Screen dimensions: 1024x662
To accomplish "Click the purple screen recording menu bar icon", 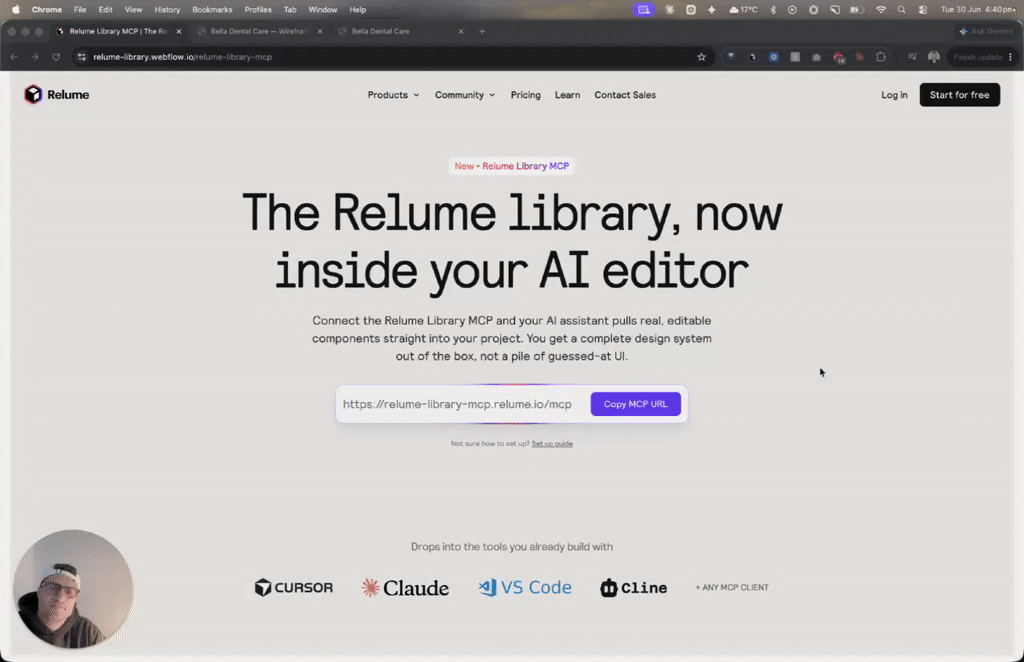I will [x=643, y=10].
